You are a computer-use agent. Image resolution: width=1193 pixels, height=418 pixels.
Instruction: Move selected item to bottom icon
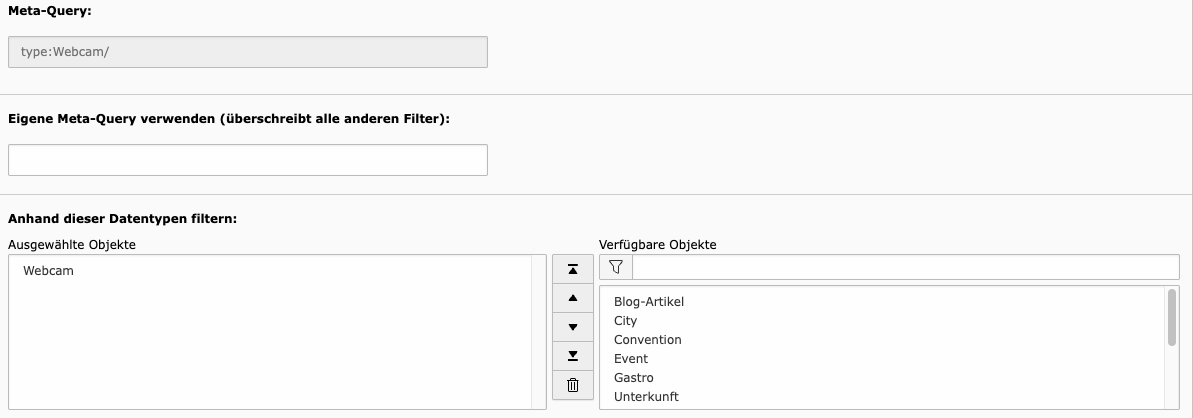pos(573,356)
